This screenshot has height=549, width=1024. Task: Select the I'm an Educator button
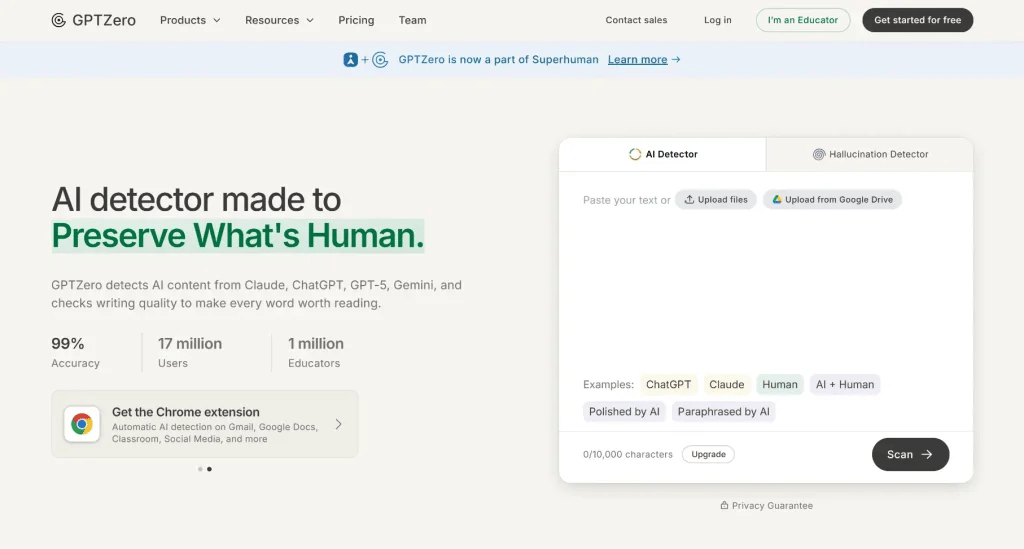pos(803,20)
